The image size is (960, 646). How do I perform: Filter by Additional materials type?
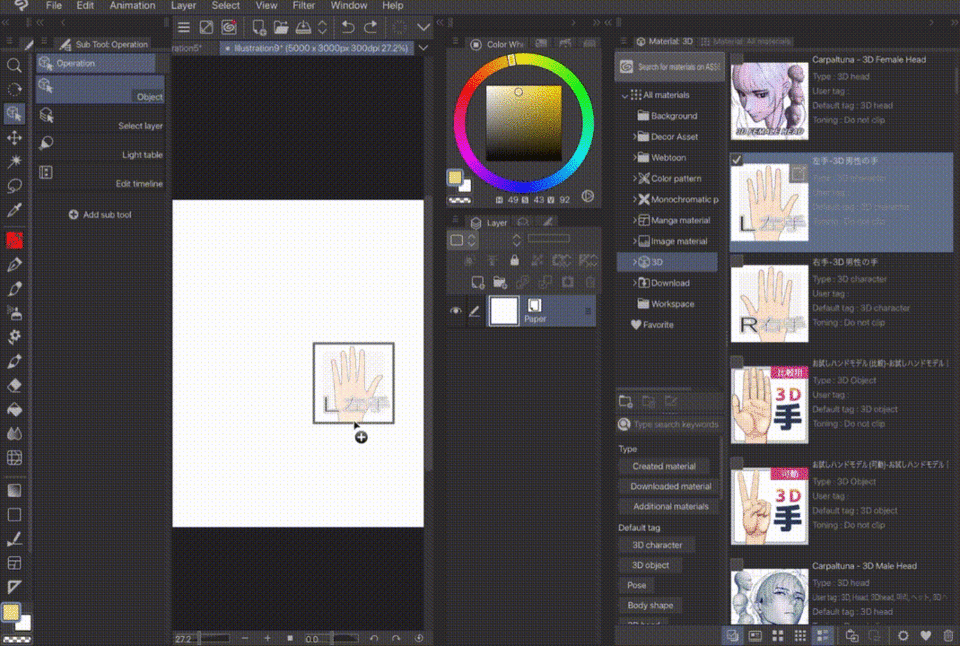670,506
